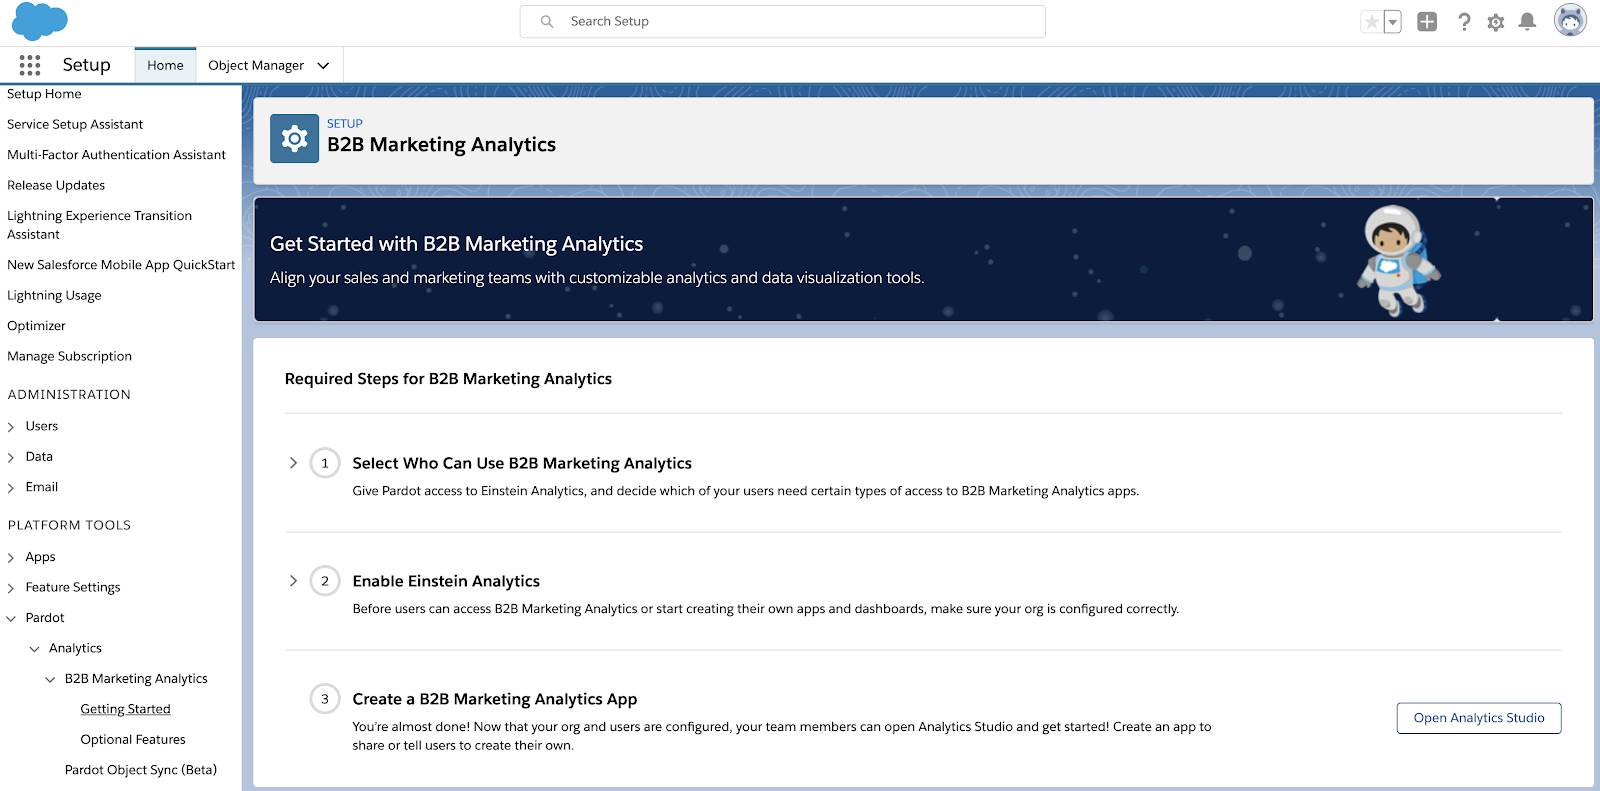Expand the Feature Settings chevron
The height and width of the screenshot is (791, 1600).
coord(11,588)
